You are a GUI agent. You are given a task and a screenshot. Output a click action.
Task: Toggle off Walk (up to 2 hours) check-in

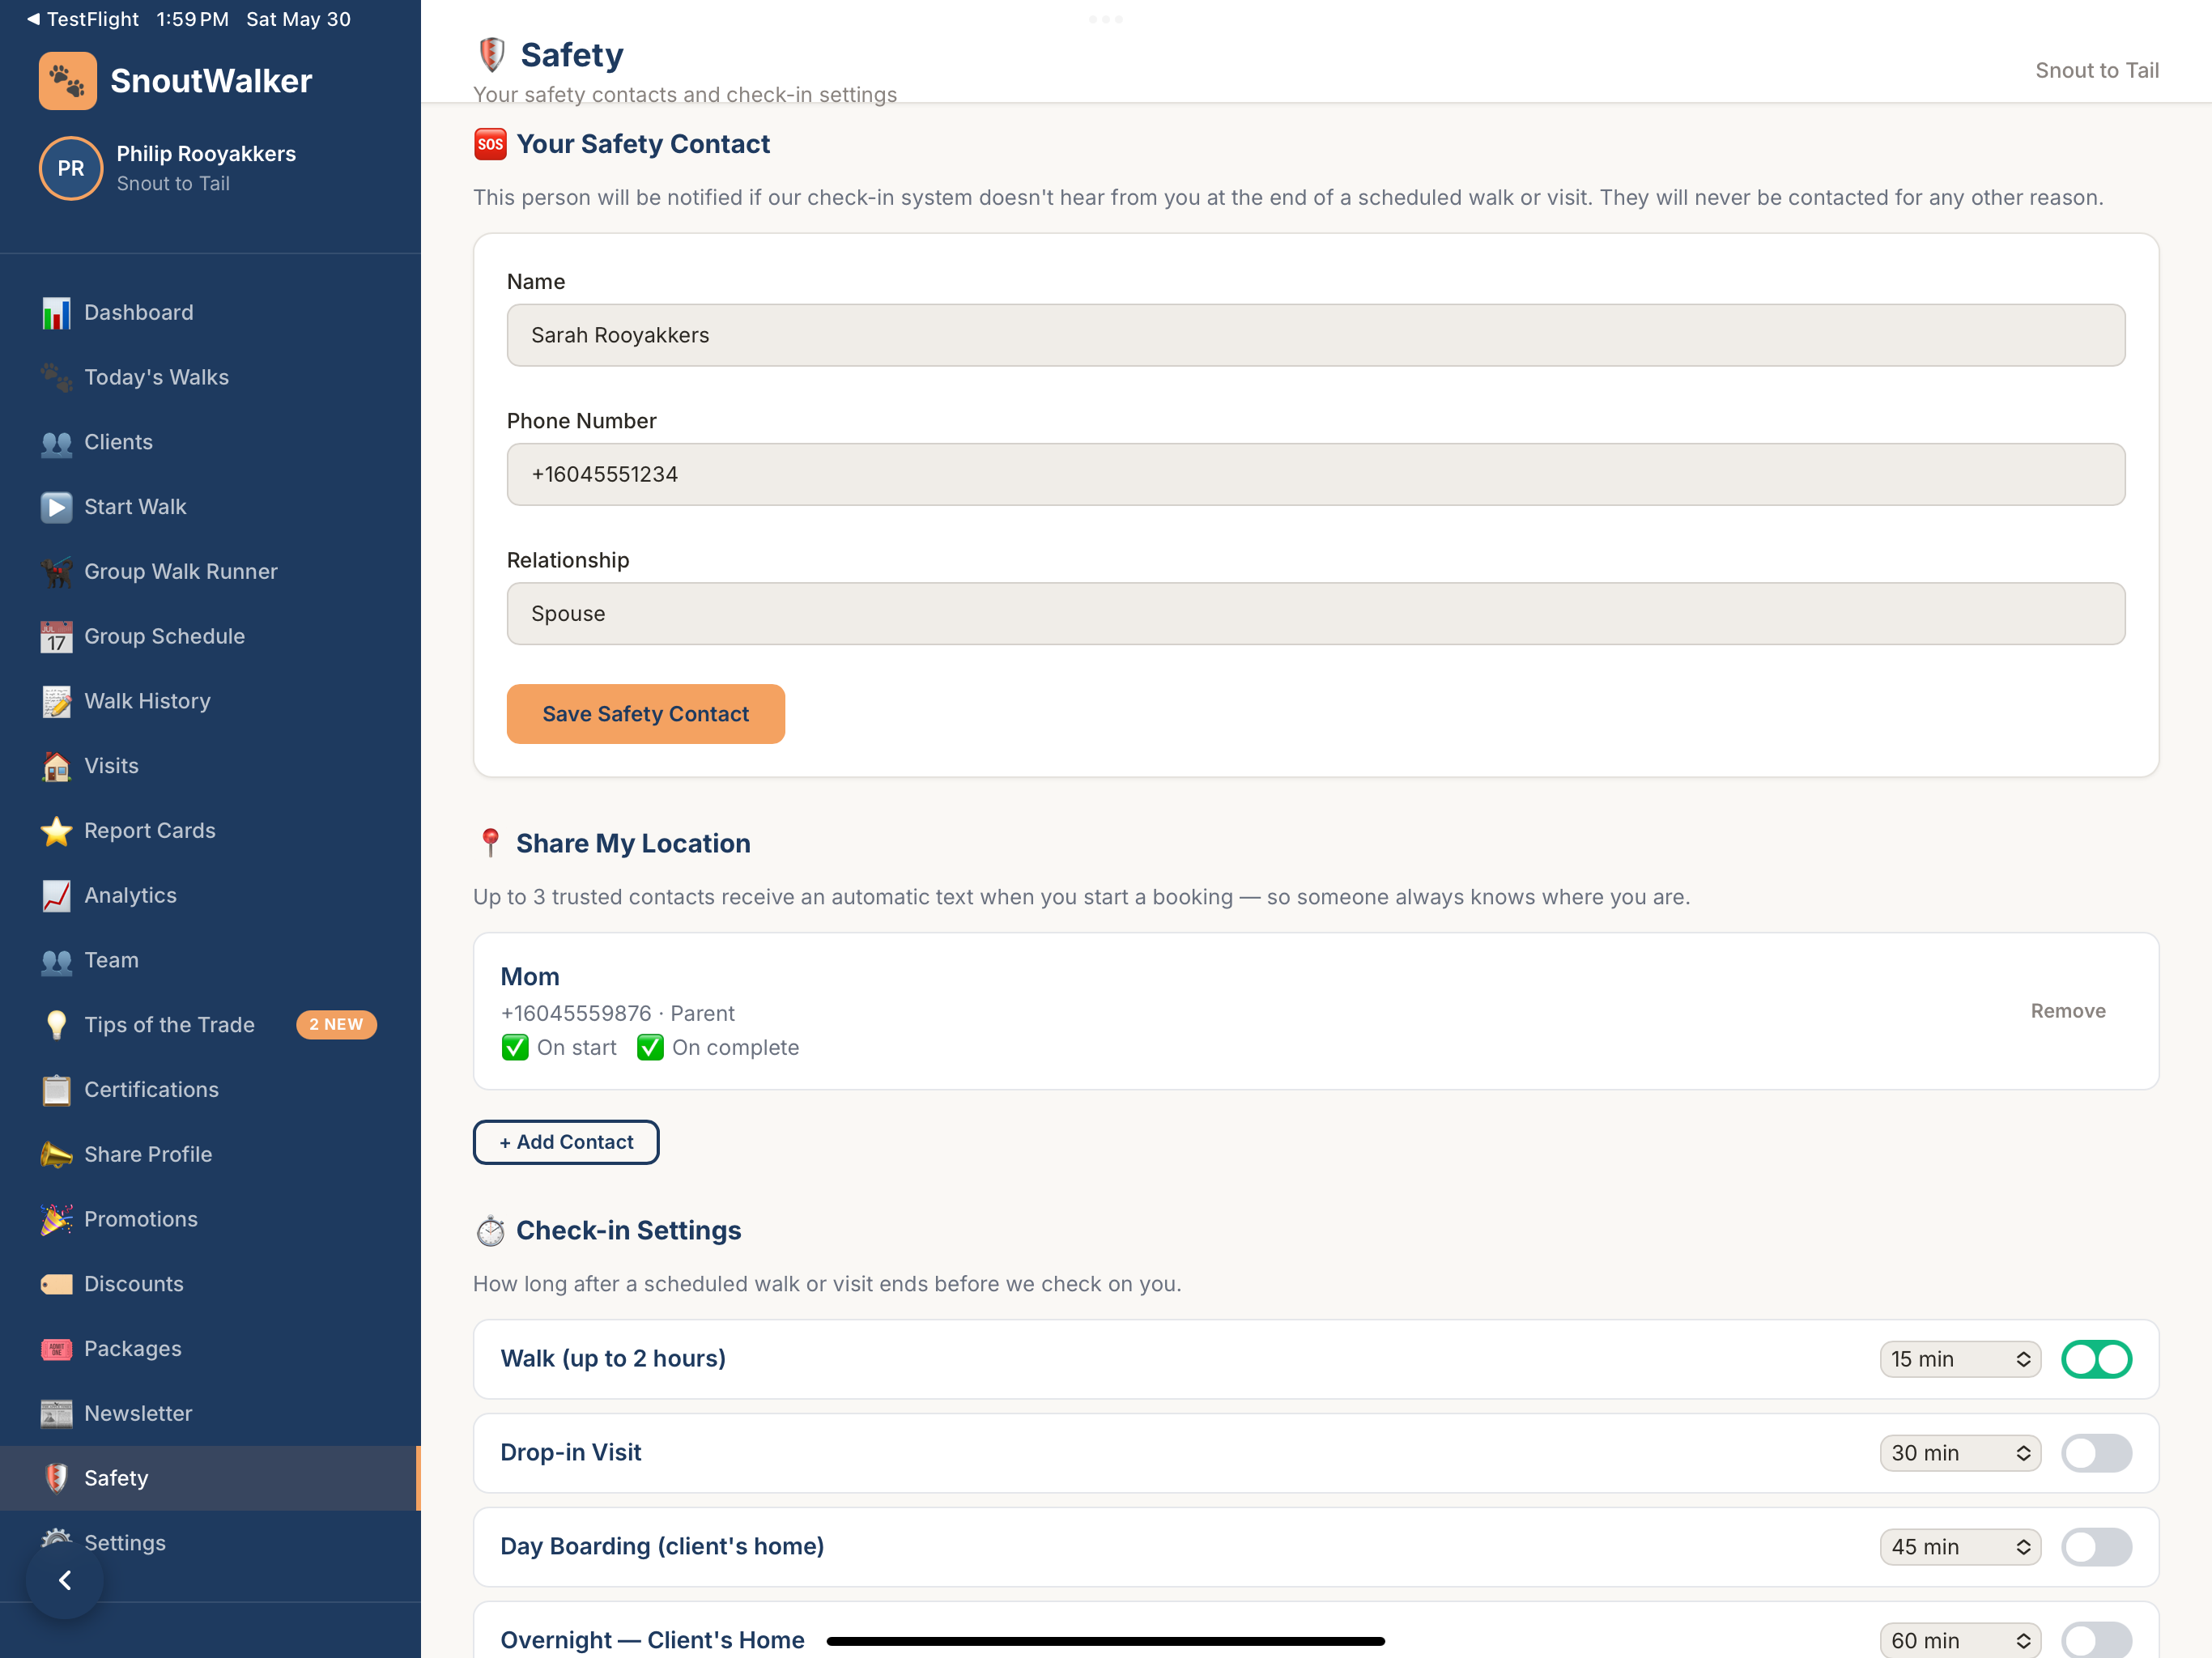pyautogui.click(x=2097, y=1360)
